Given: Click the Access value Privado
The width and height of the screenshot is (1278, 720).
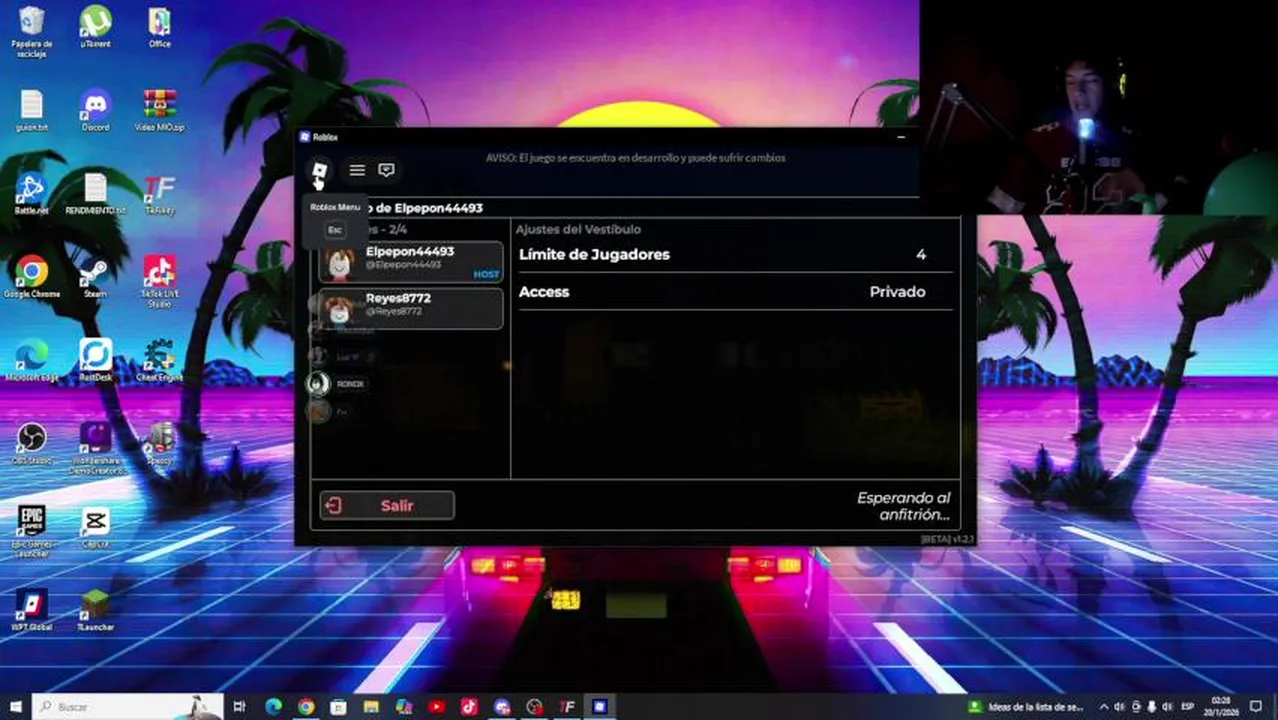Looking at the screenshot, I should [897, 292].
